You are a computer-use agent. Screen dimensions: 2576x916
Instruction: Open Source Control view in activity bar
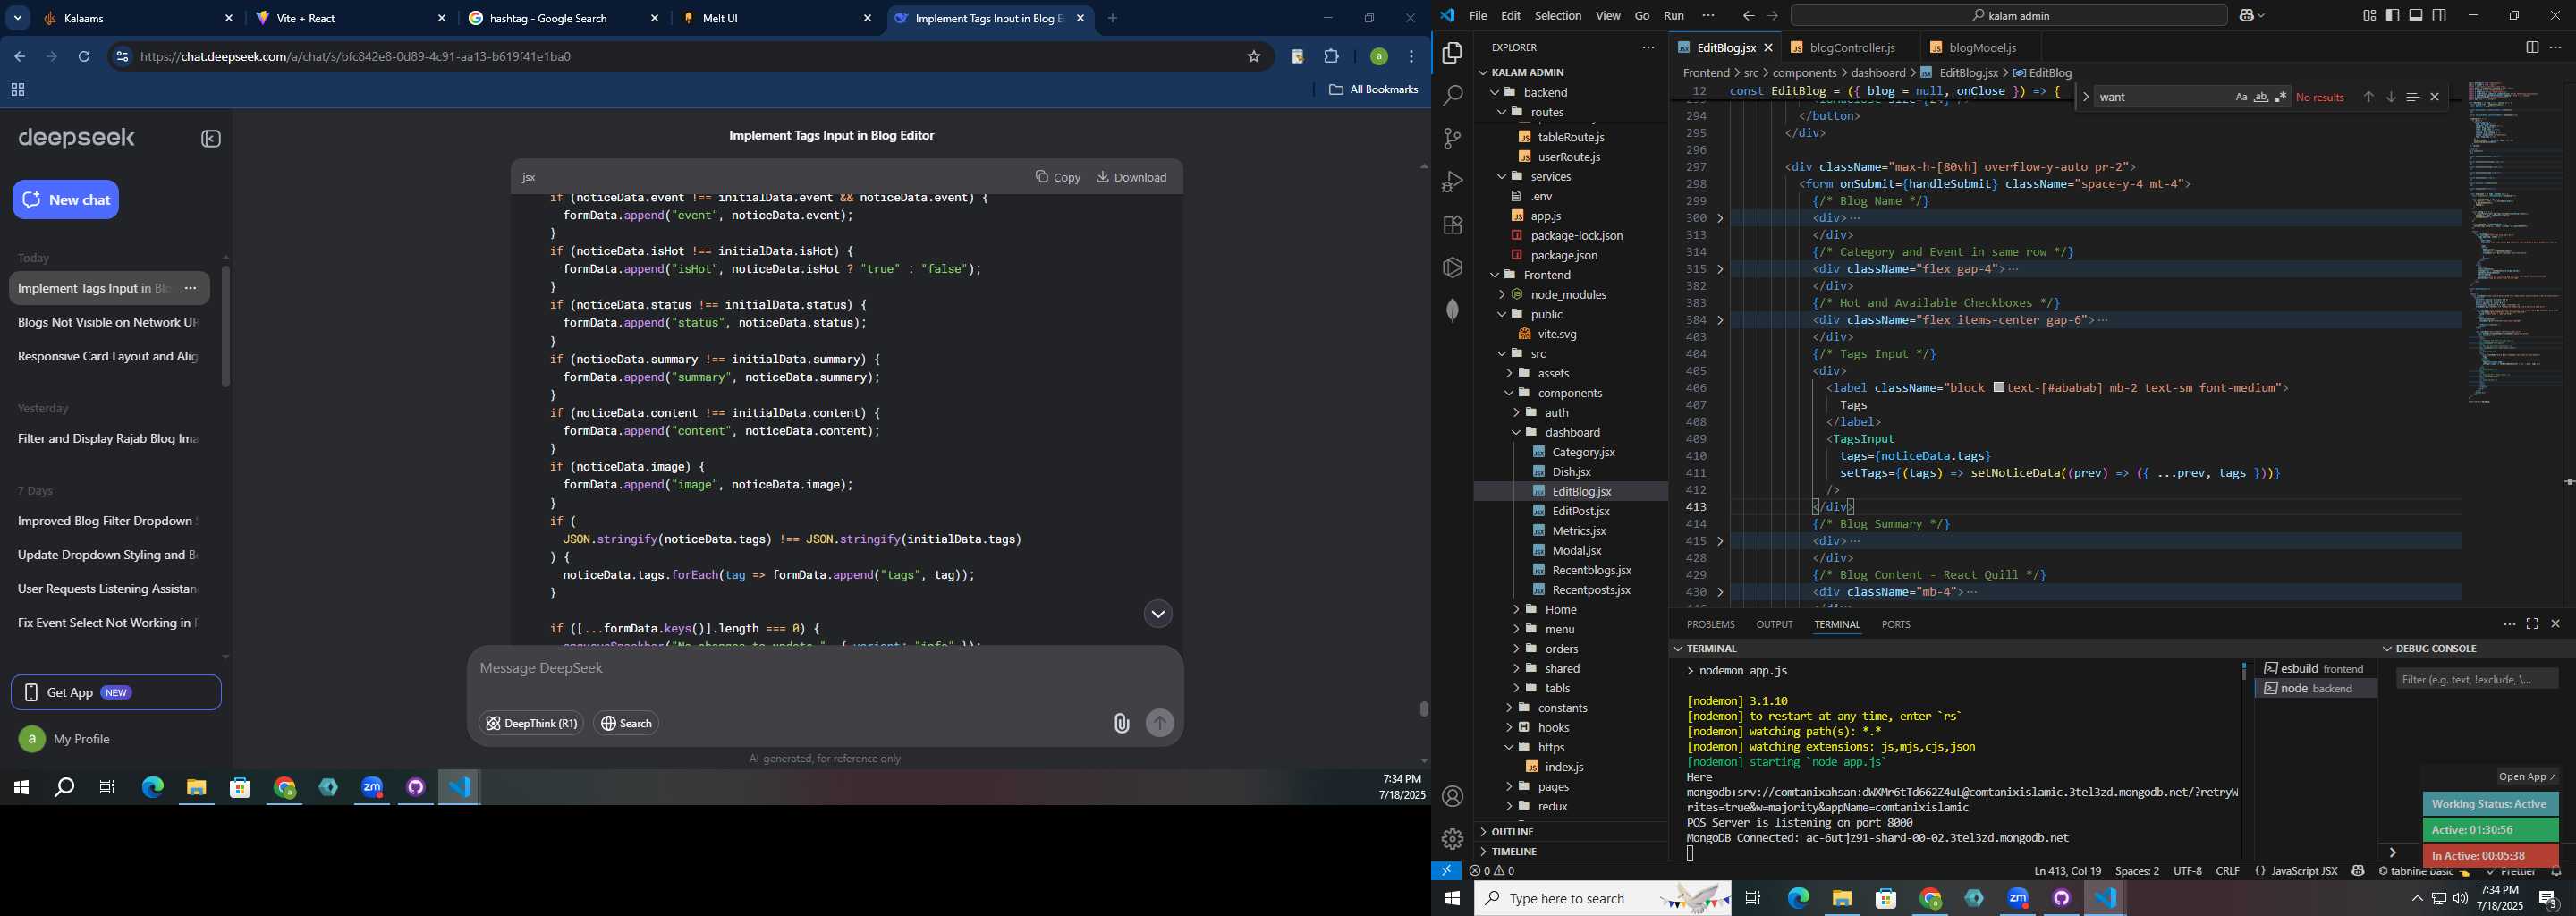tap(1452, 139)
